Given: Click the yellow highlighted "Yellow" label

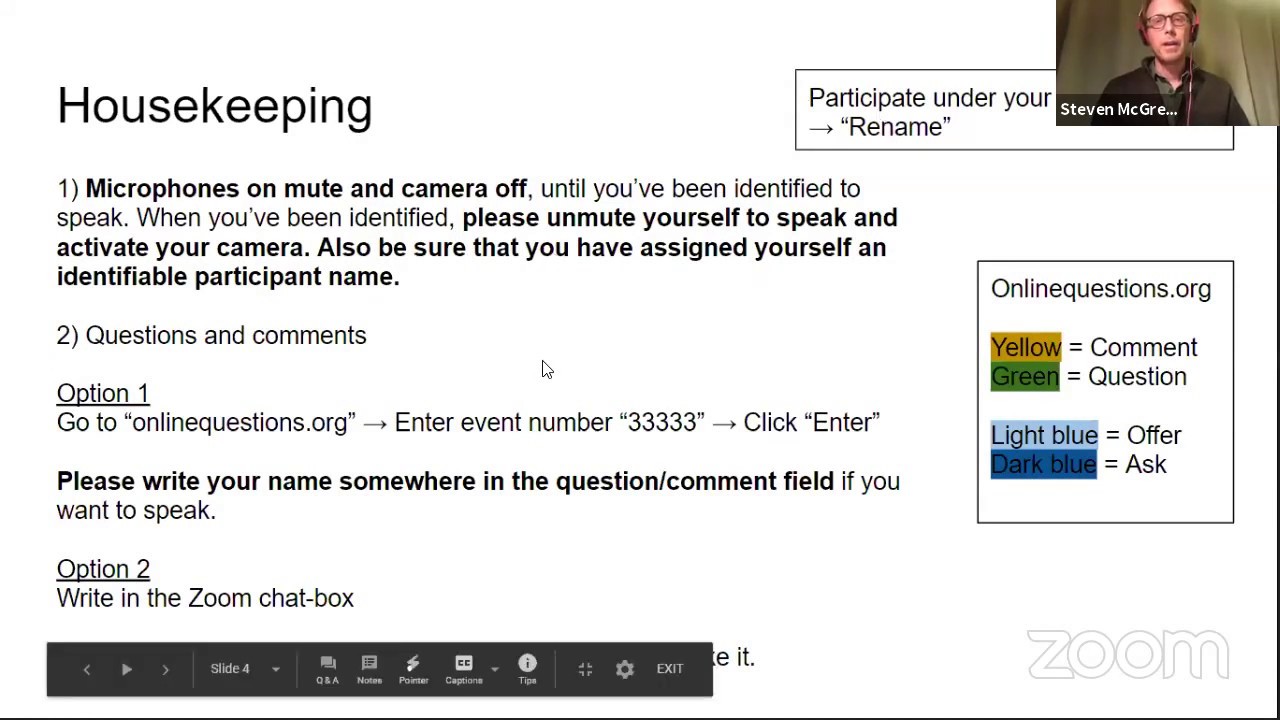Looking at the screenshot, I should tap(1026, 347).
